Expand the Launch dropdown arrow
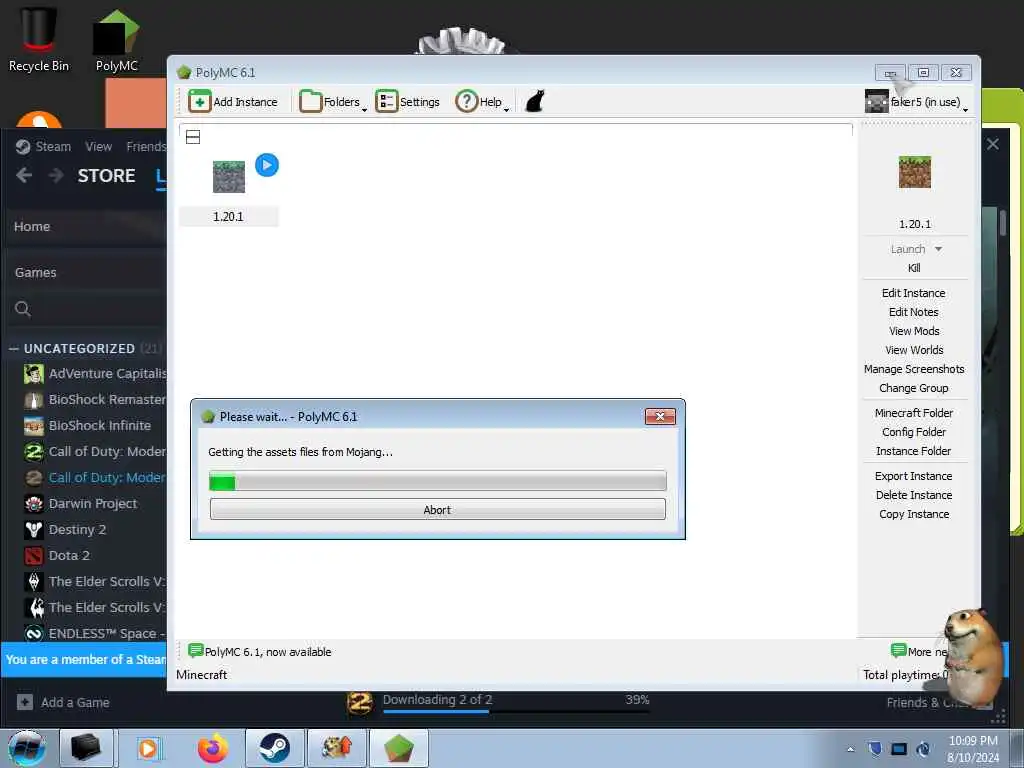1024x768 pixels. pyautogui.click(x=938, y=249)
